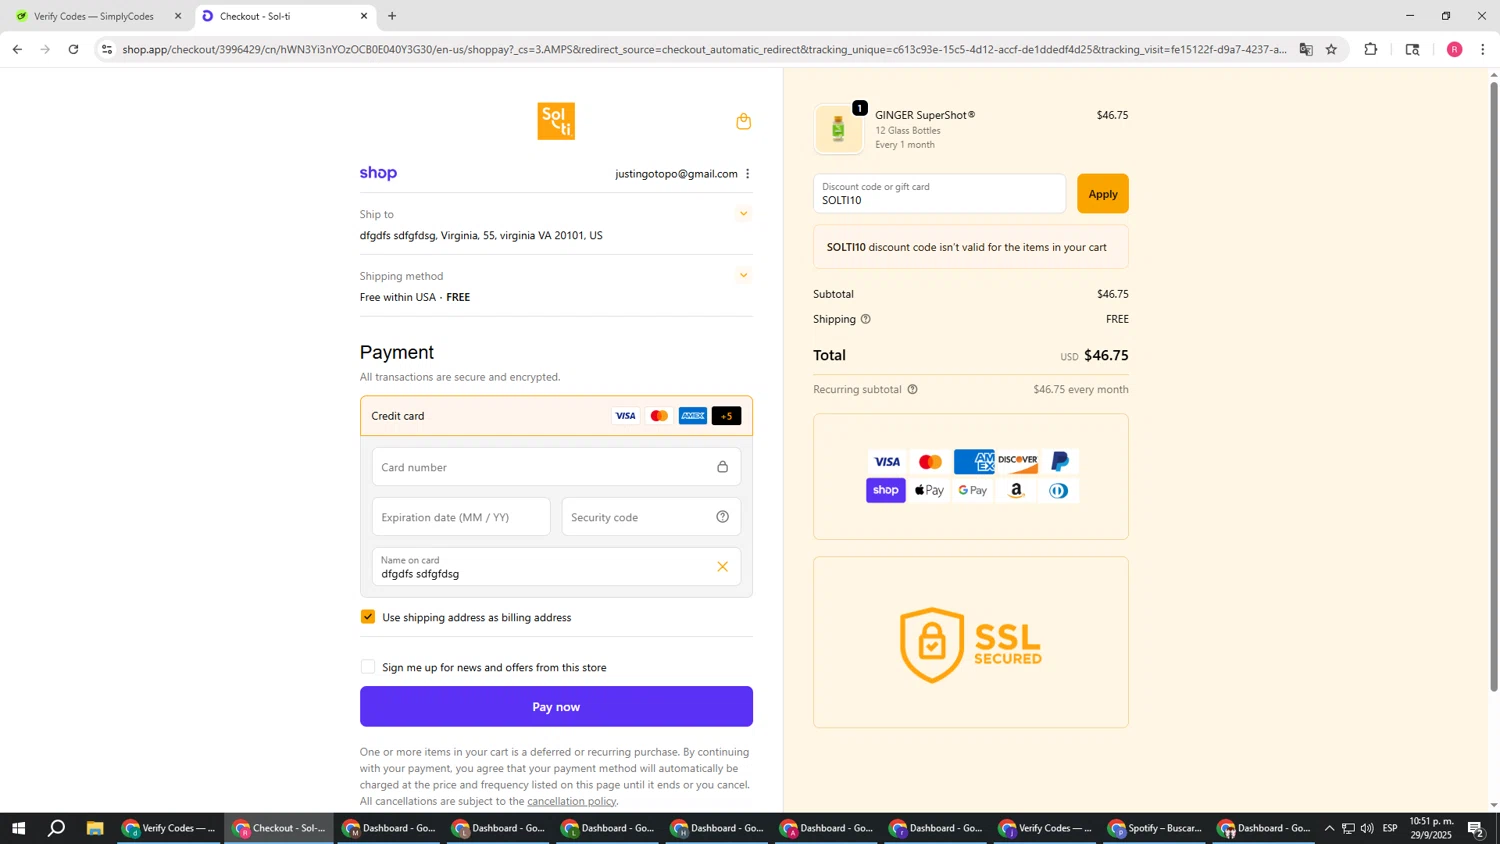The image size is (1500, 844).
Task: Open the Chrome three-dot menu
Action: click(x=1483, y=49)
